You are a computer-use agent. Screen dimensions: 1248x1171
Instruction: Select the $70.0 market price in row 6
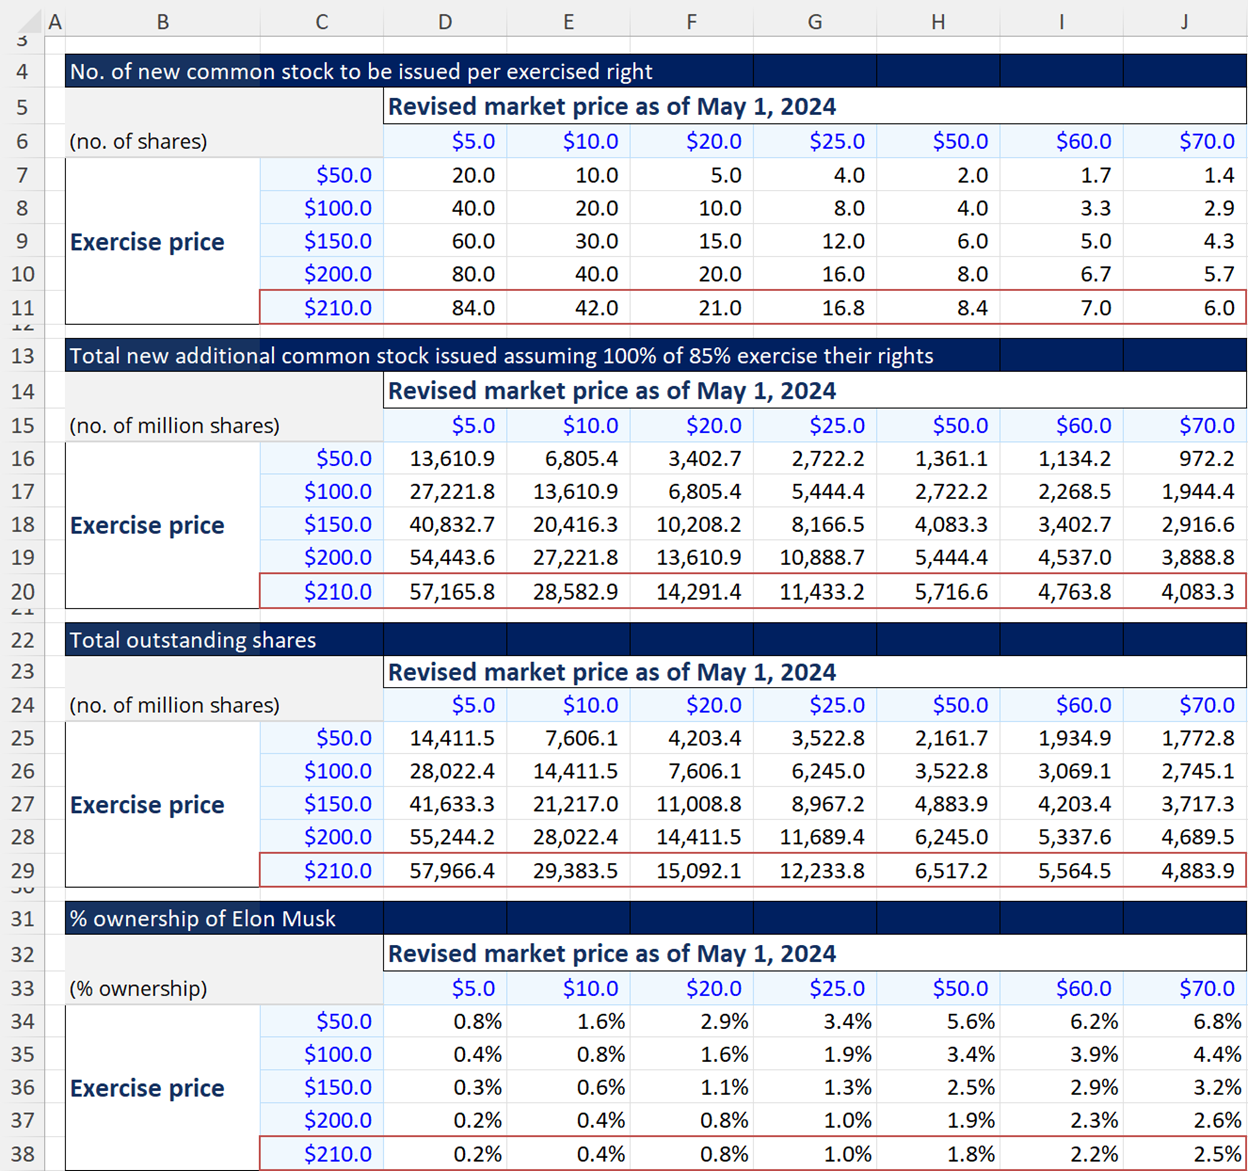pyautogui.click(x=1206, y=141)
